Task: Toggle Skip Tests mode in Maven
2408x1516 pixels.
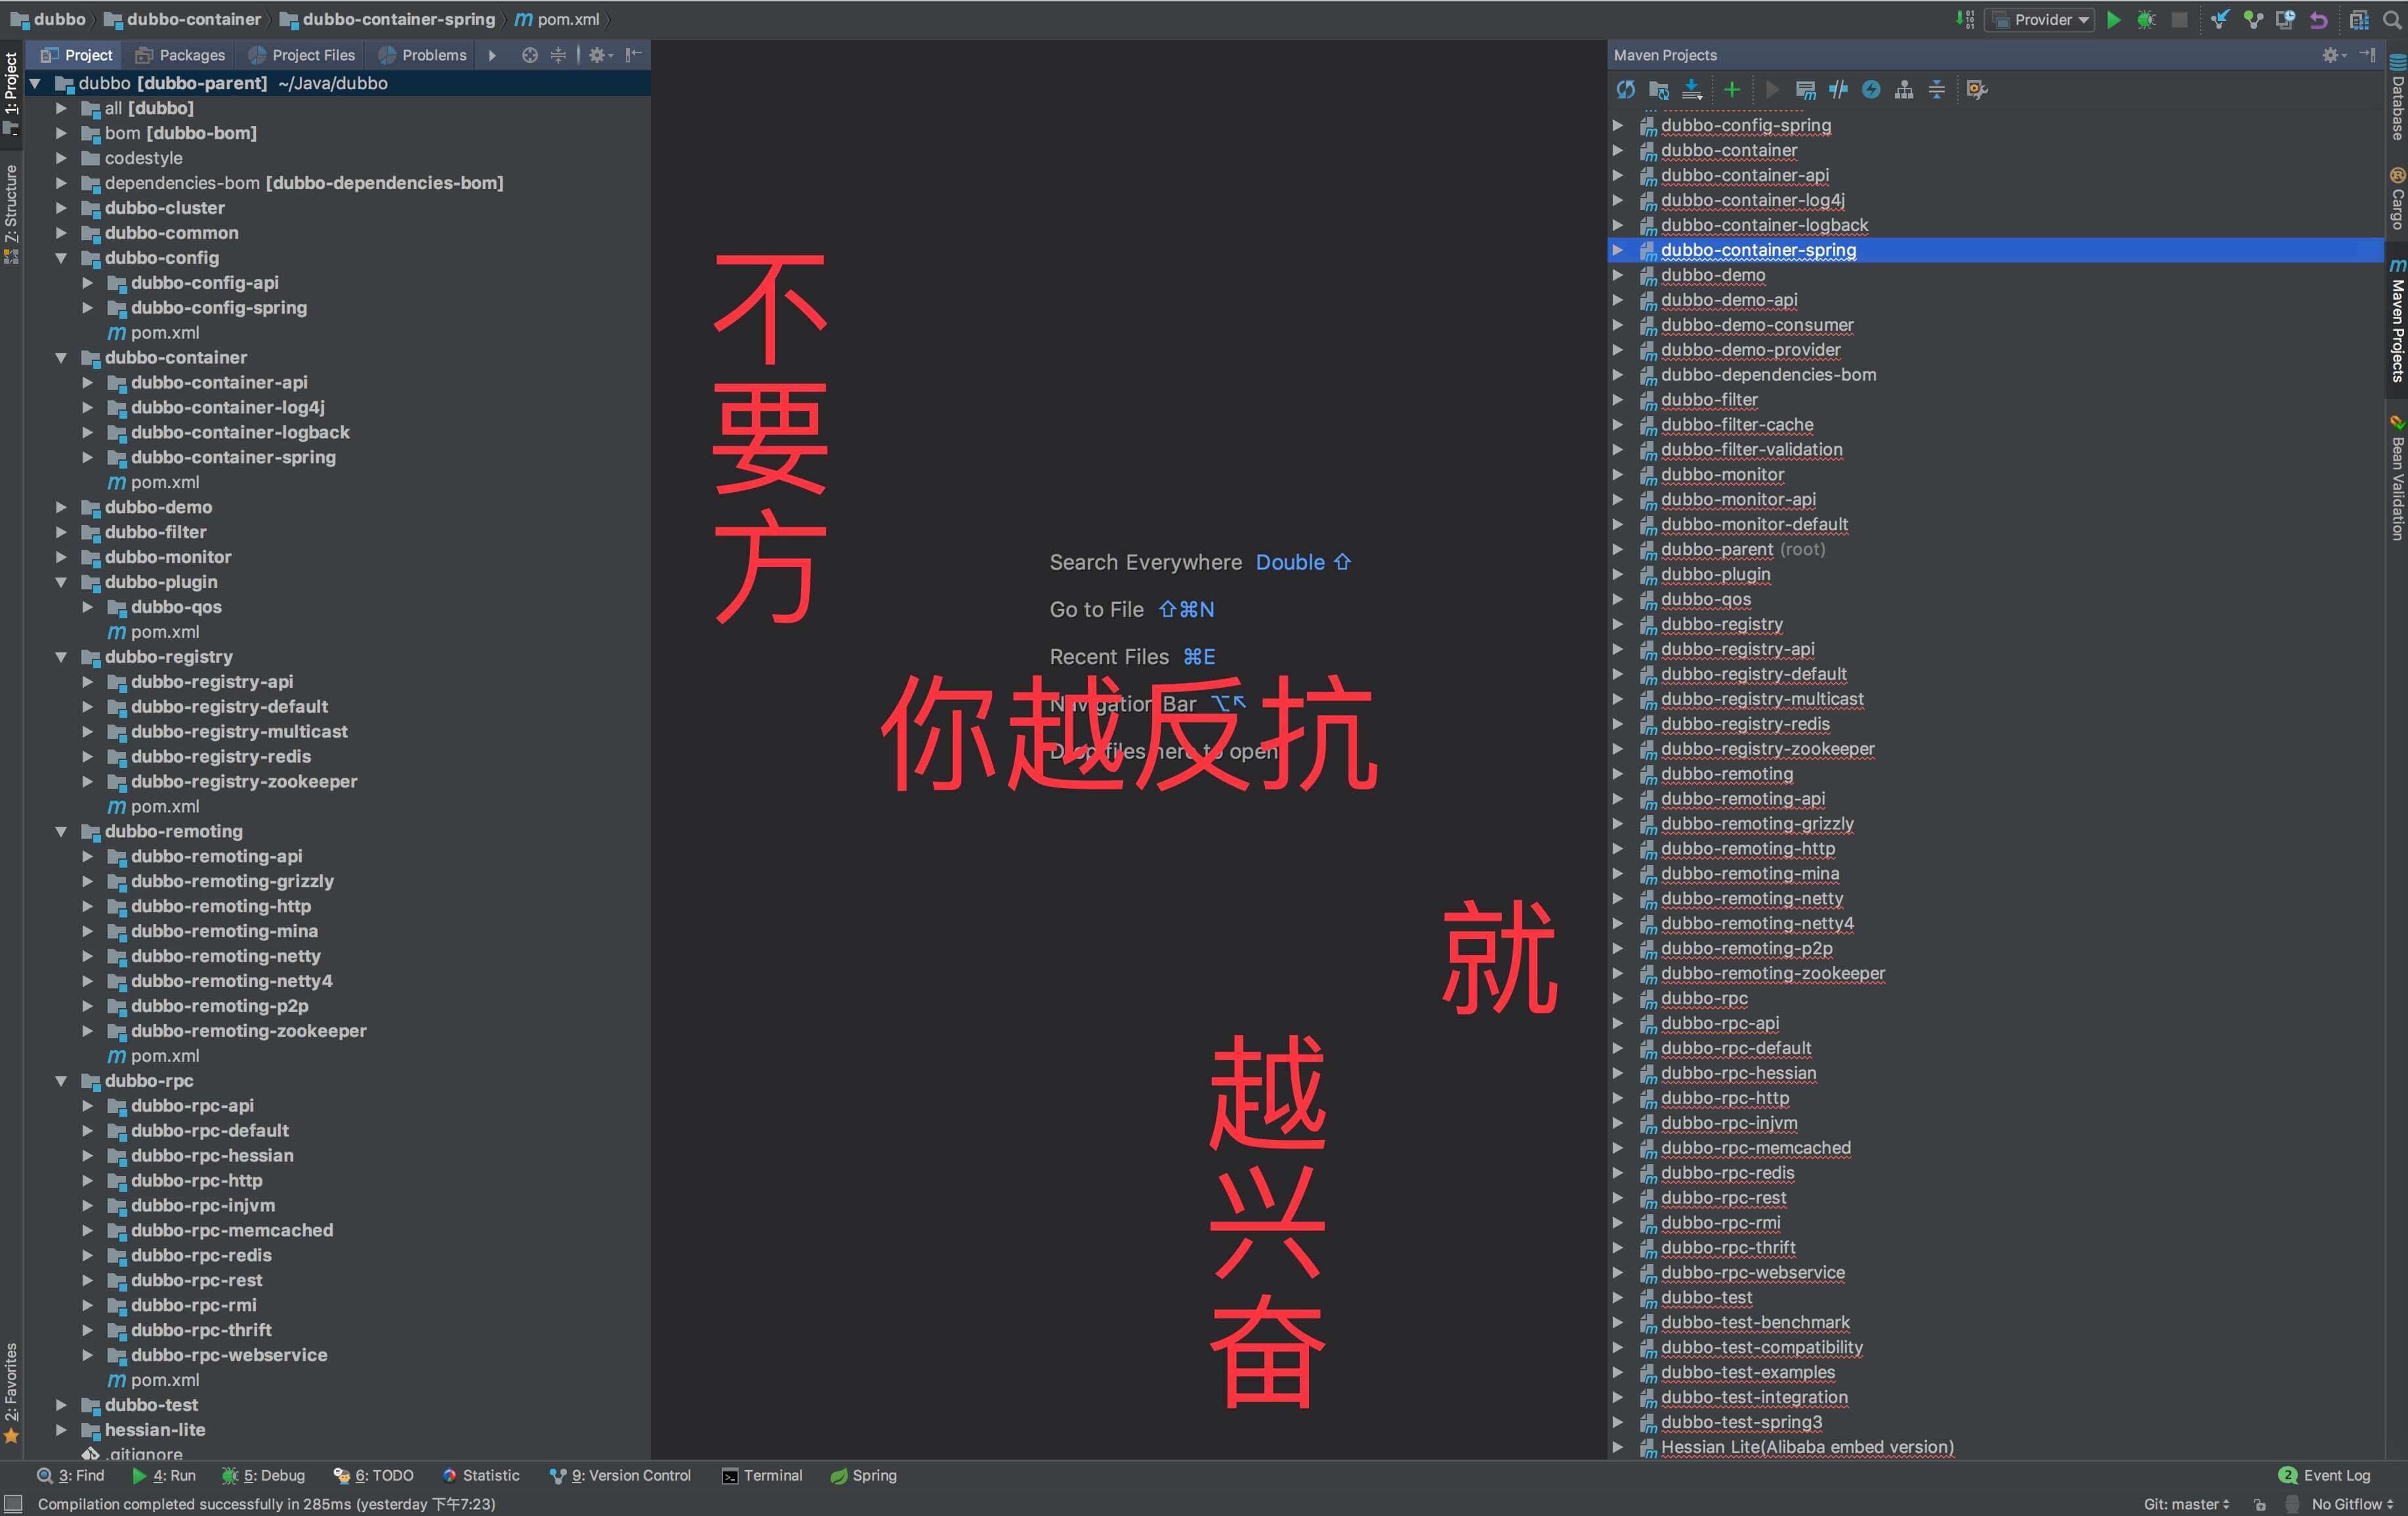Action: (1871, 90)
